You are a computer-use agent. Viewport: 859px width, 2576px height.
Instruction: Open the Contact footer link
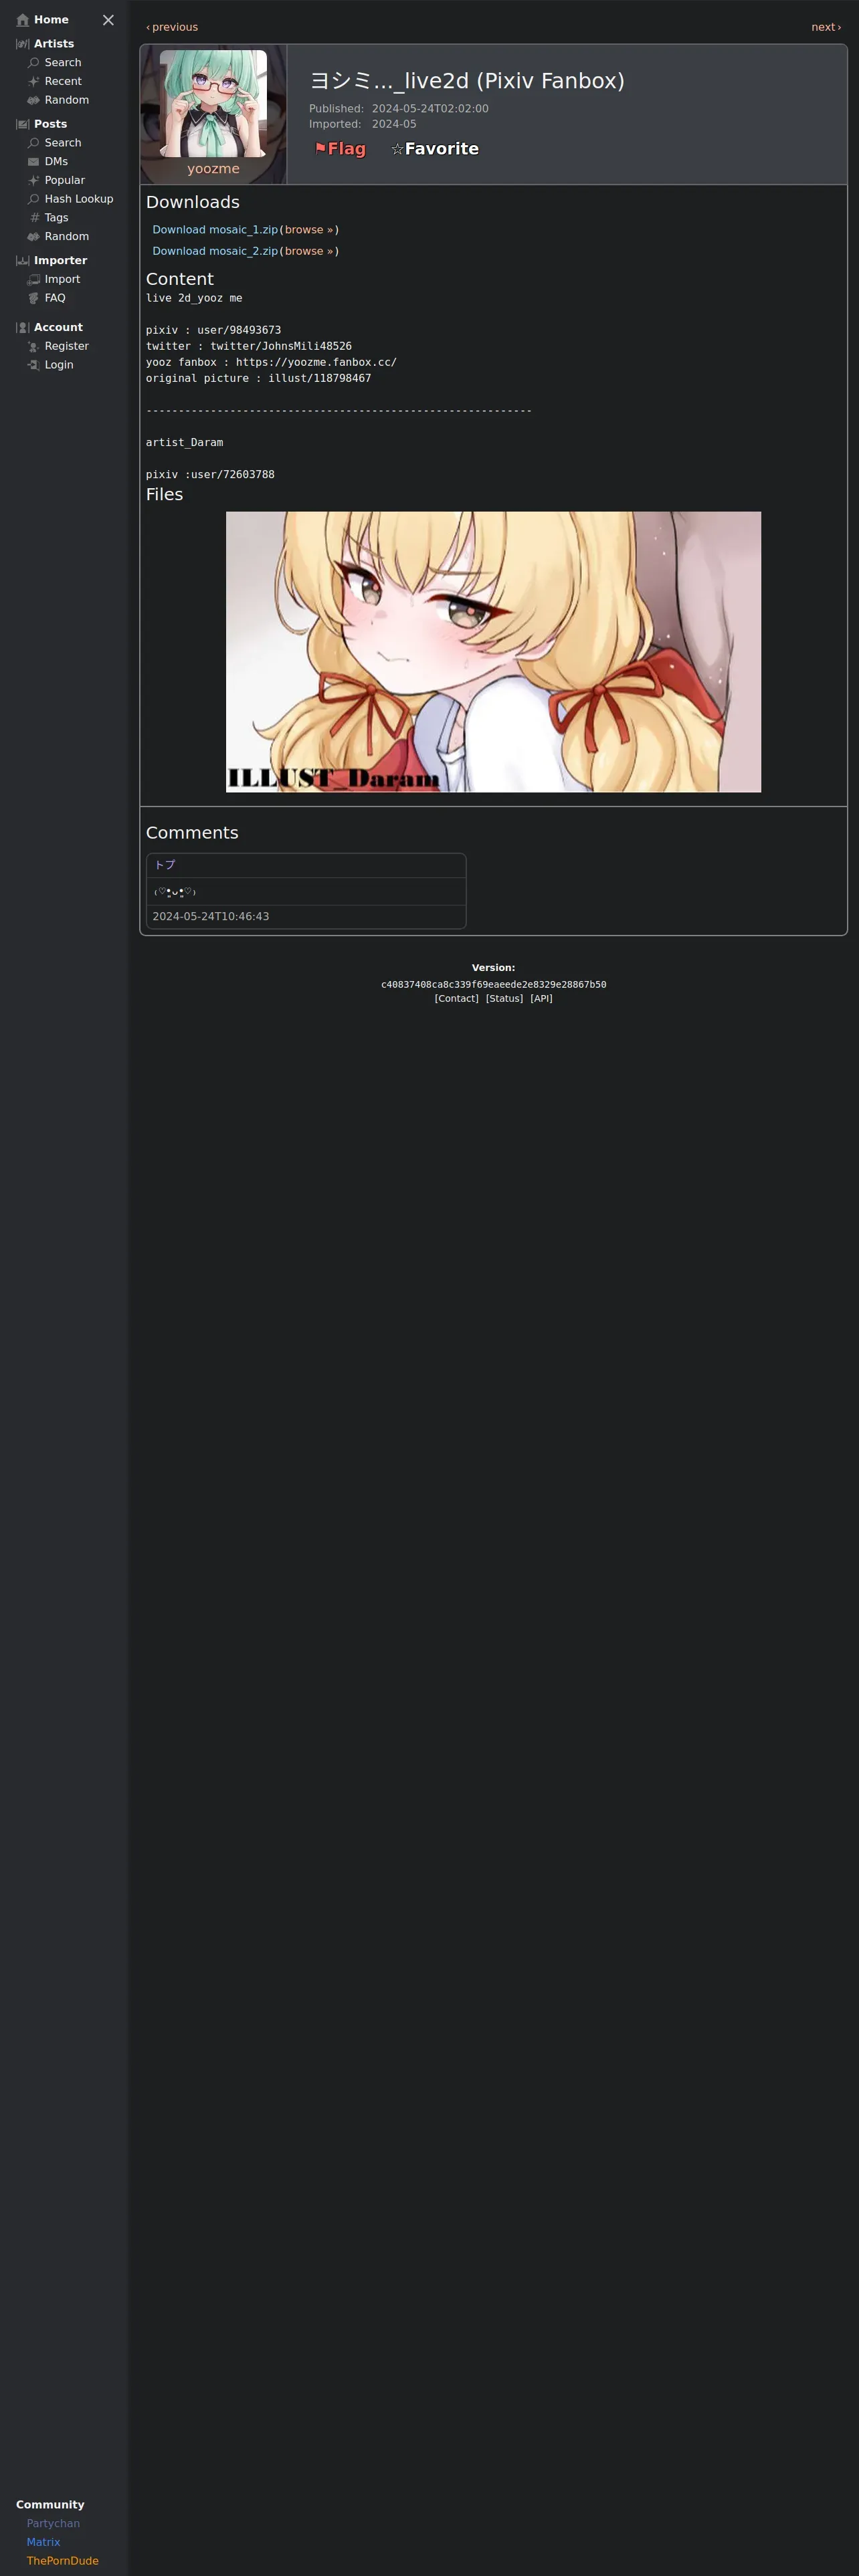(456, 999)
